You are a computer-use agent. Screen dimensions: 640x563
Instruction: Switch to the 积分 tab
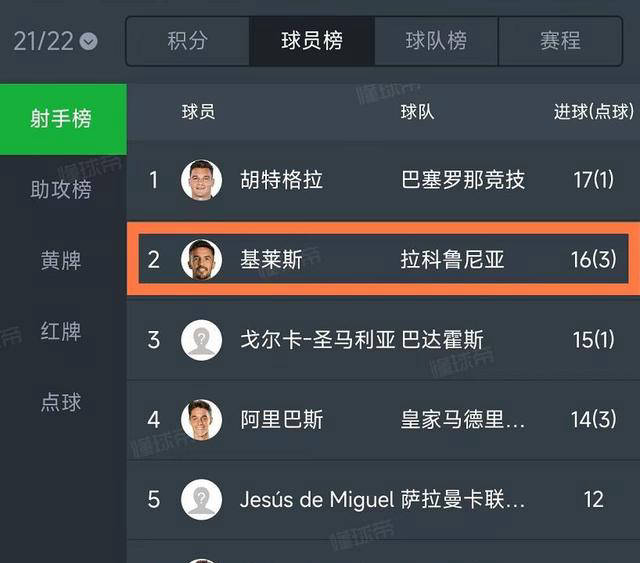coord(187,41)
